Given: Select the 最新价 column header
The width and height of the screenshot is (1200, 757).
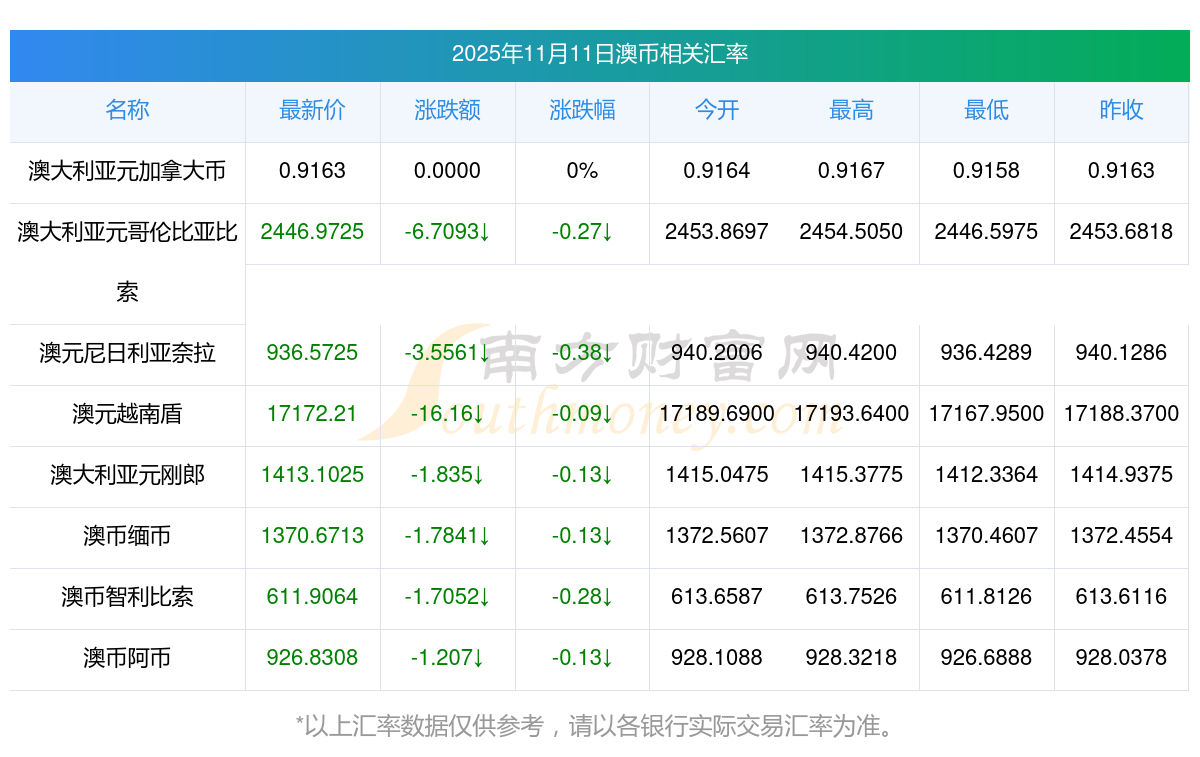Looking at the screenshot, I should coord(312,110).
